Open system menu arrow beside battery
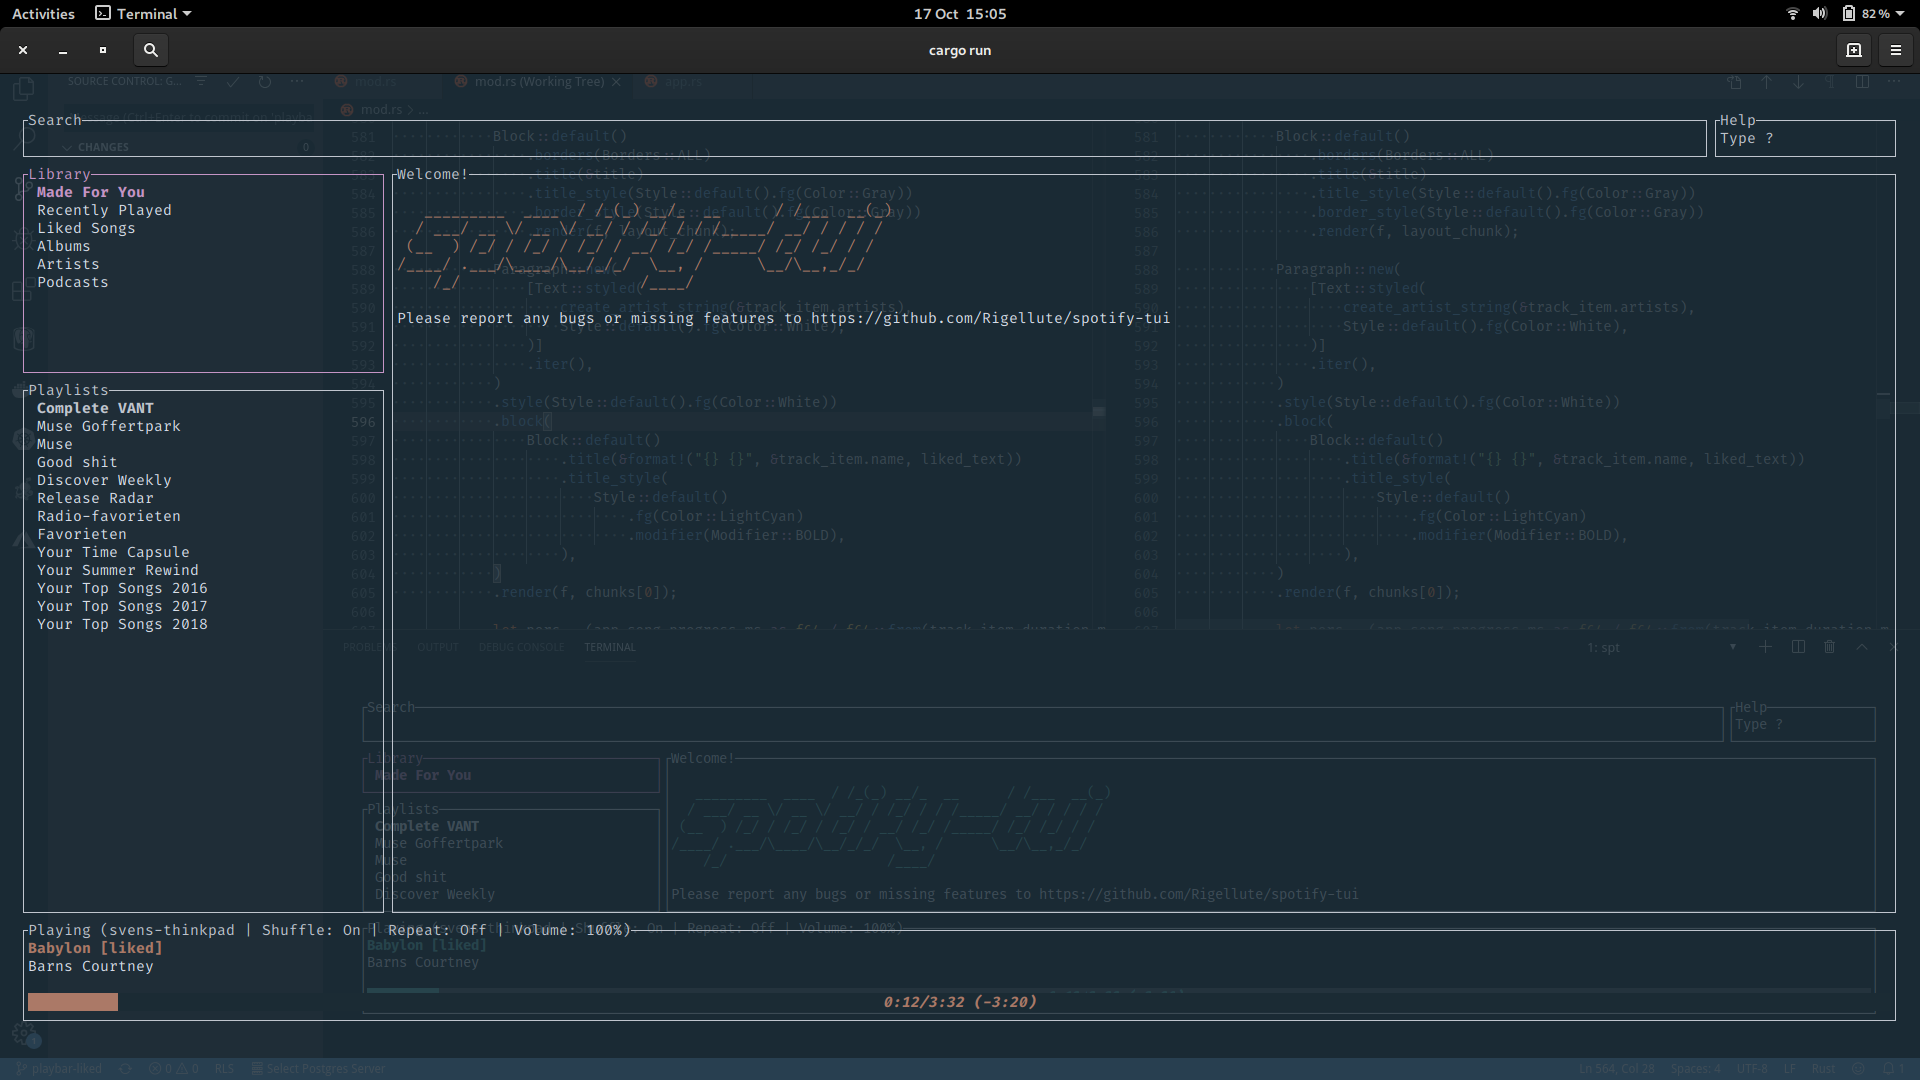This screenshot has width=1920, height=1080. coord(1900,14)
